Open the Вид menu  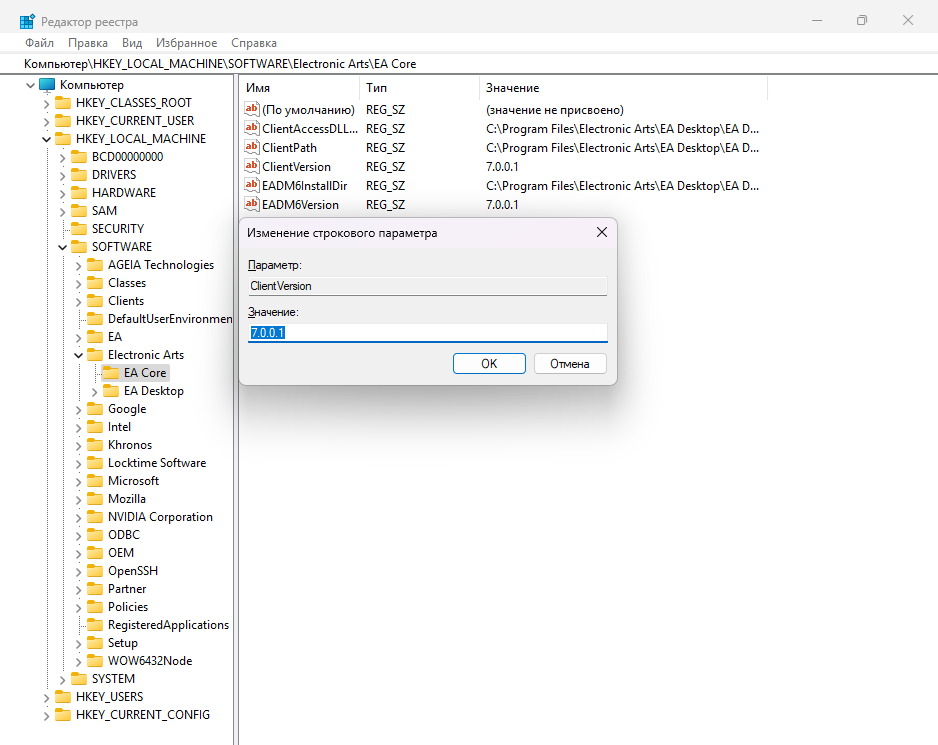(x=132, y=43)
